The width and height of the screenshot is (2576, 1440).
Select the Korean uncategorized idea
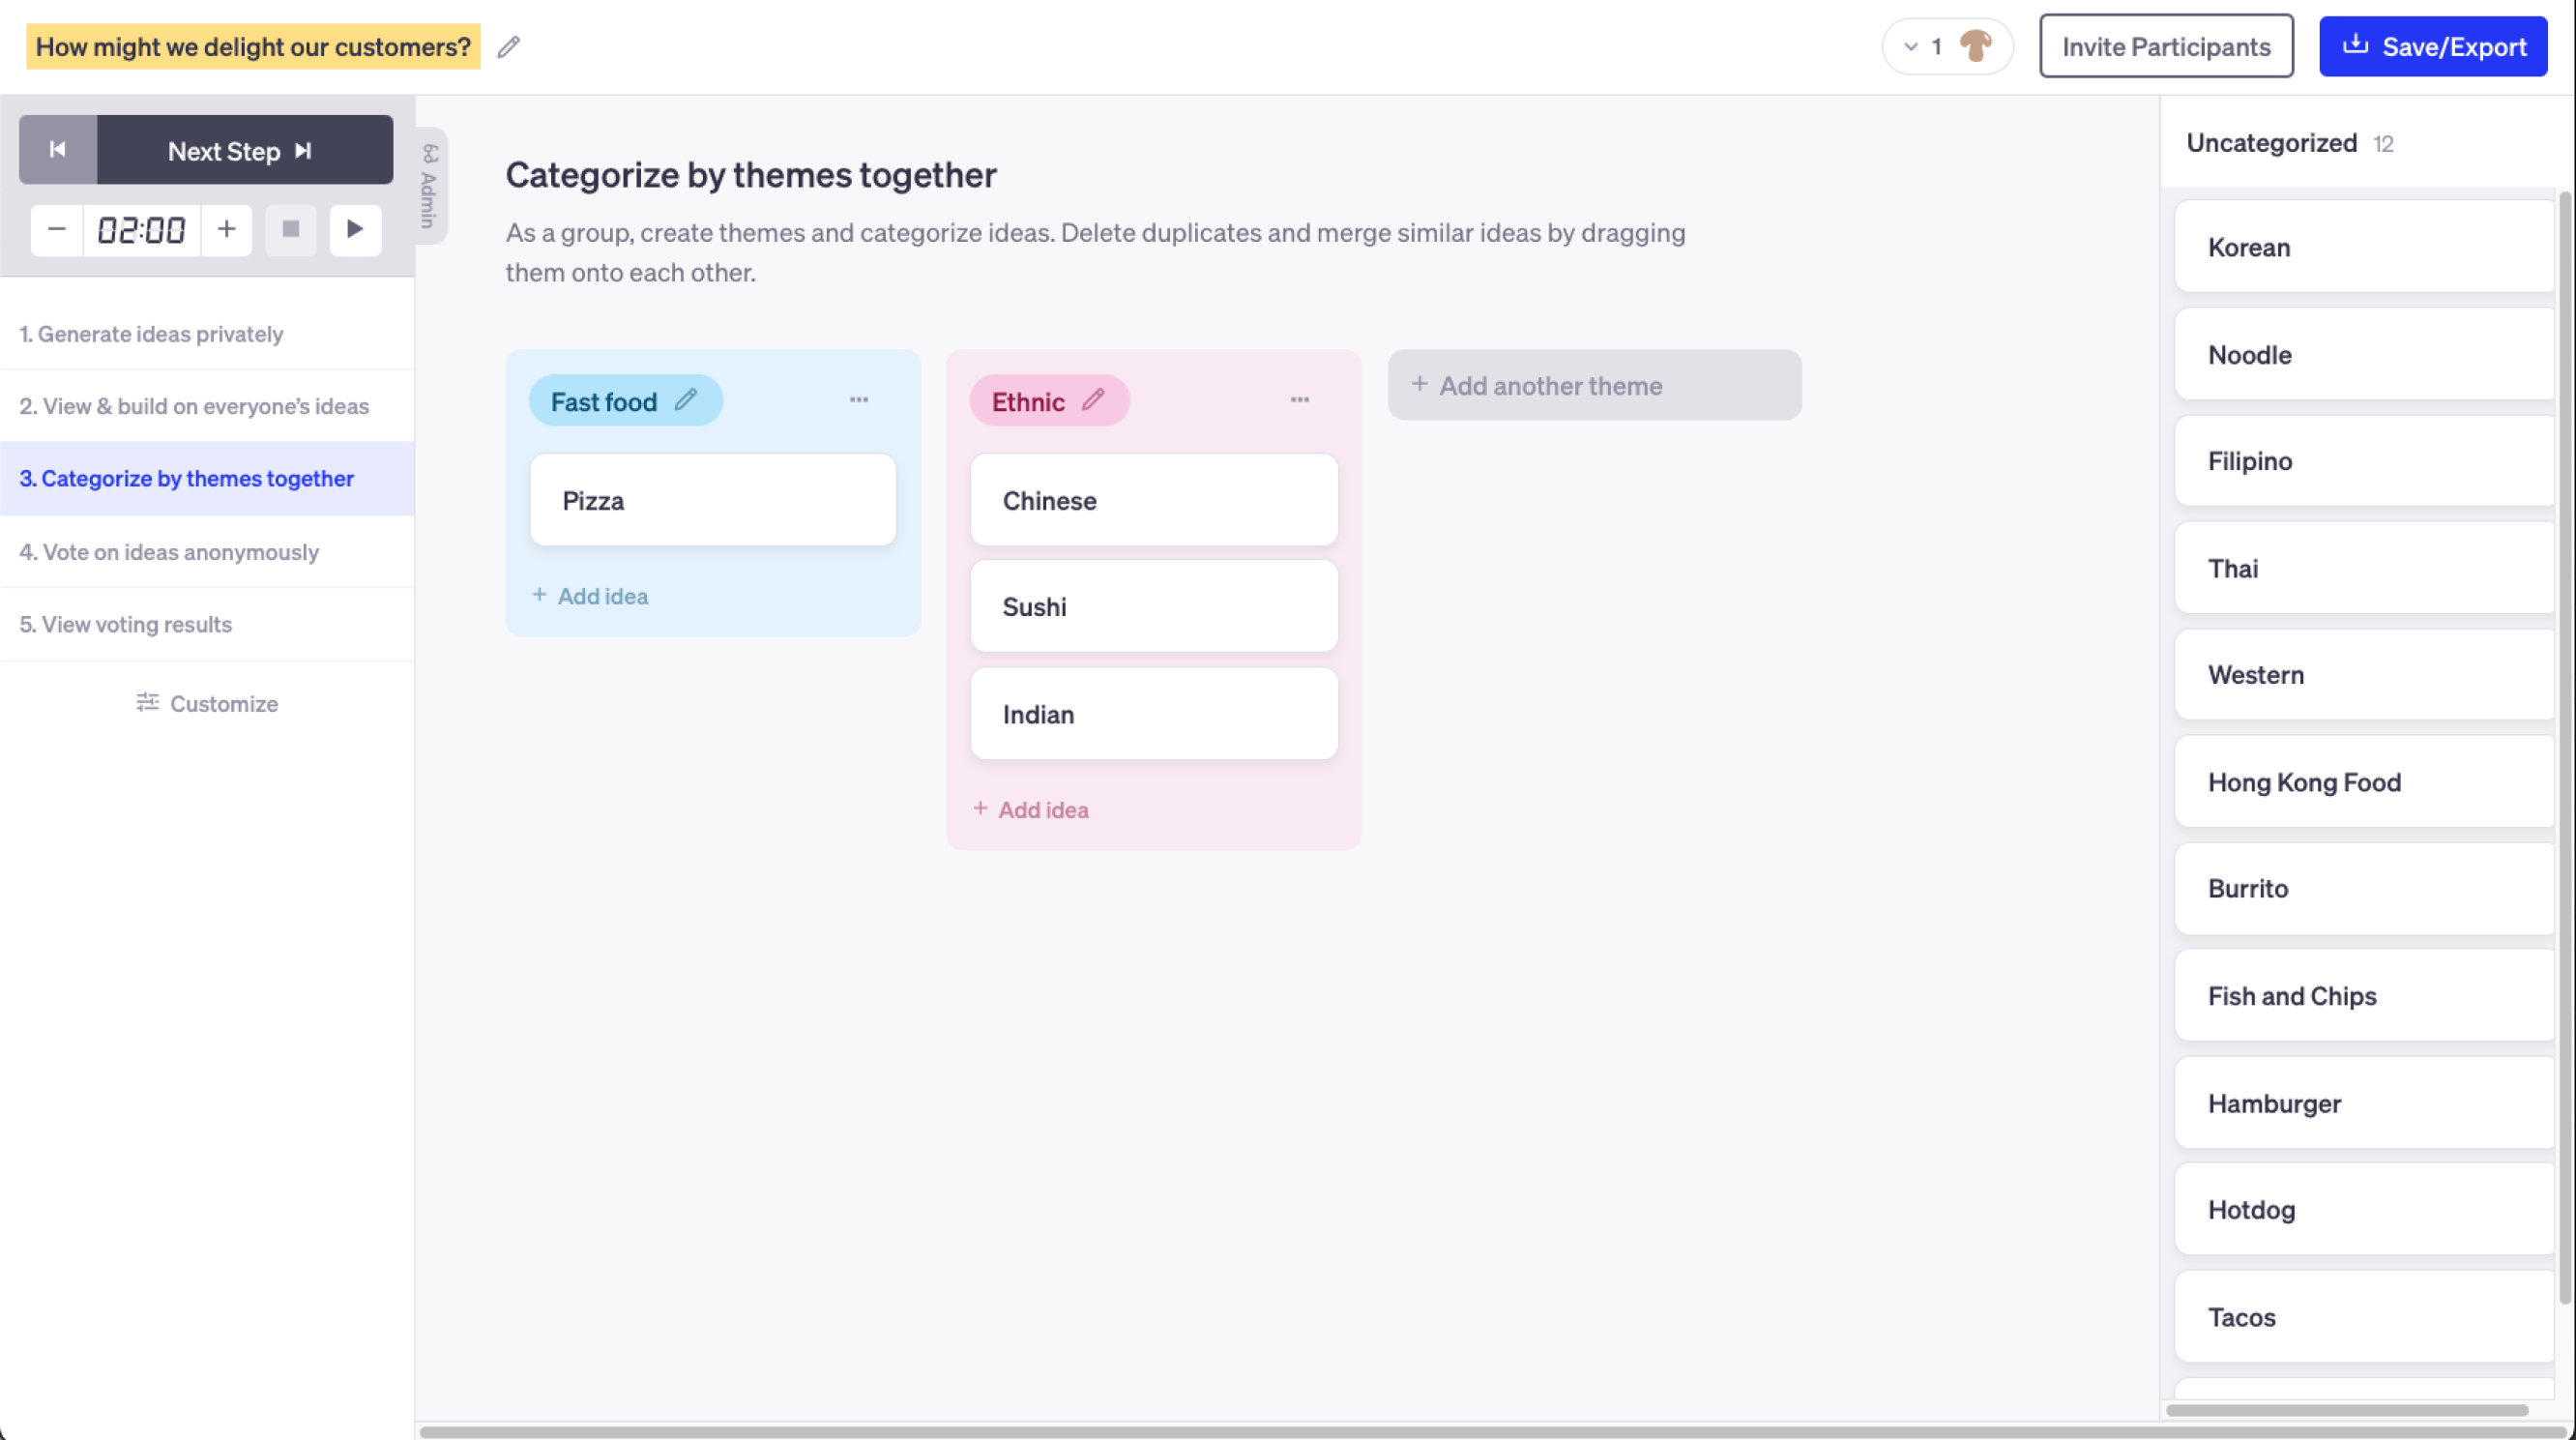[2365, 246]
